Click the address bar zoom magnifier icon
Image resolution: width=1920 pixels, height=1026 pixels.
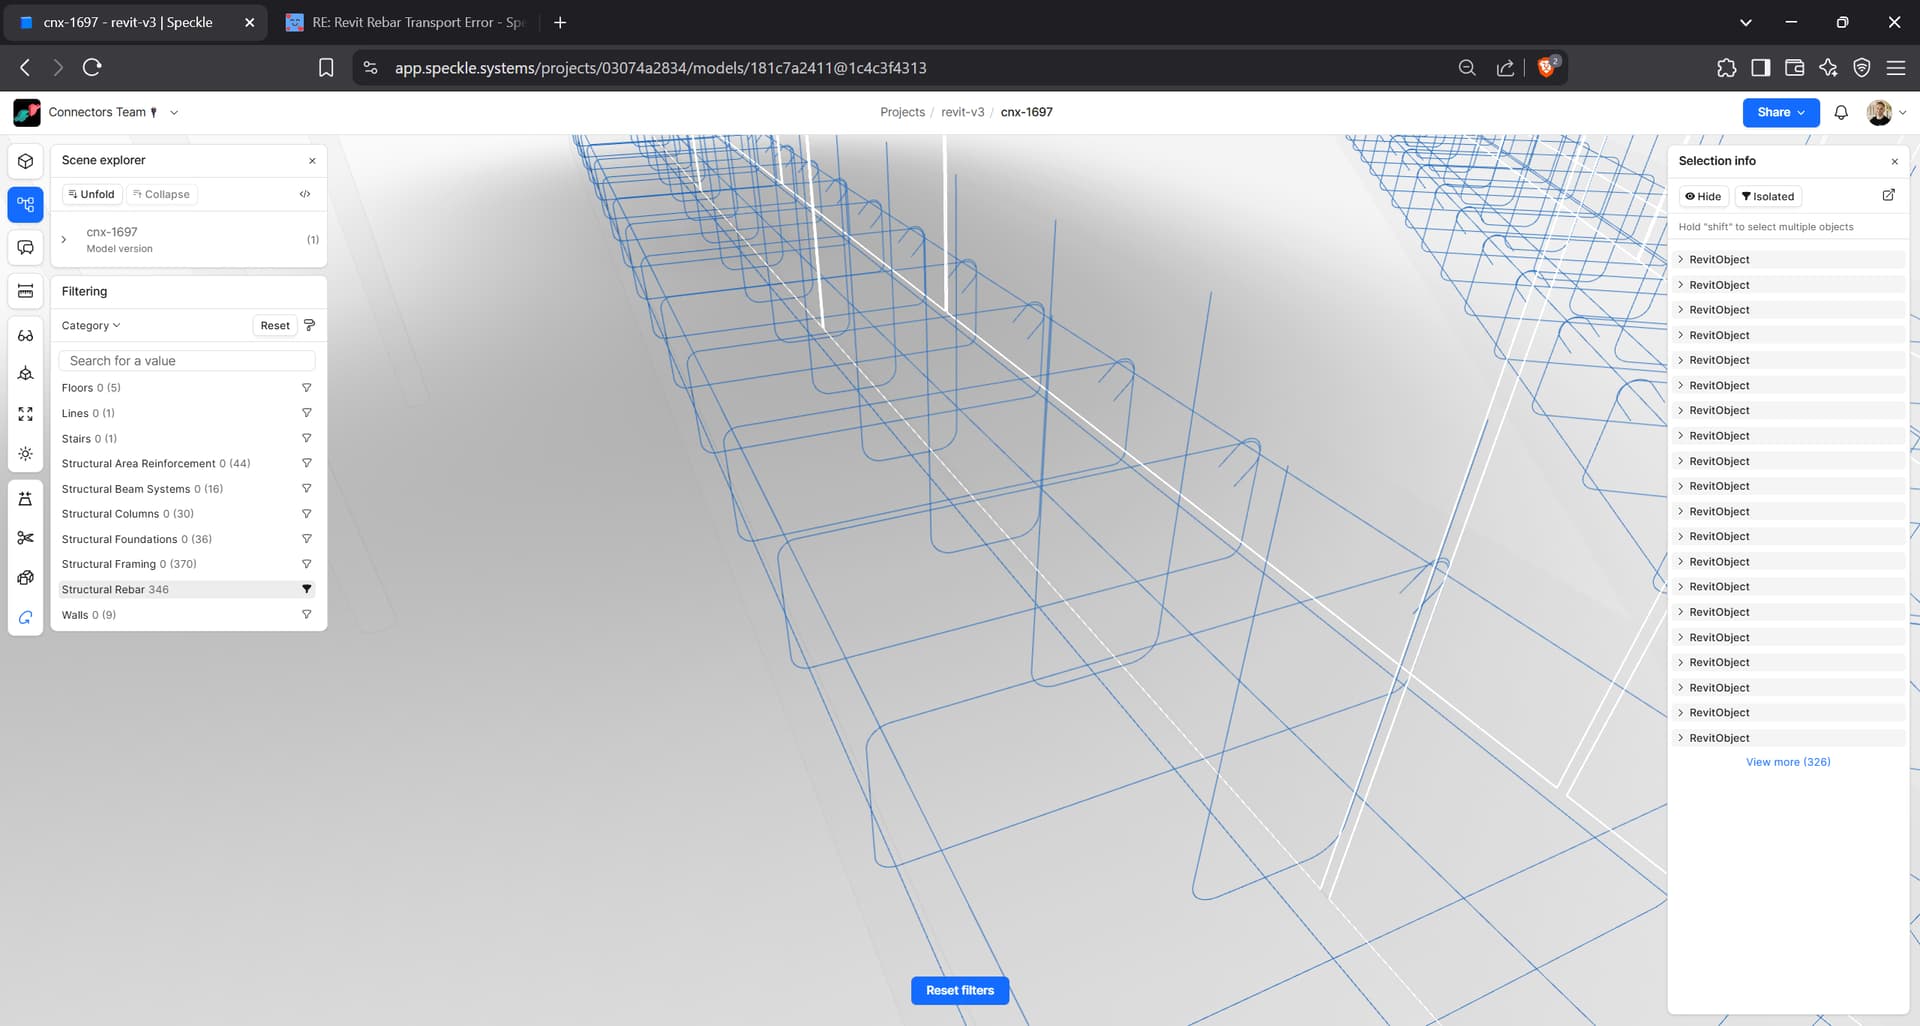pos(1467,67)
